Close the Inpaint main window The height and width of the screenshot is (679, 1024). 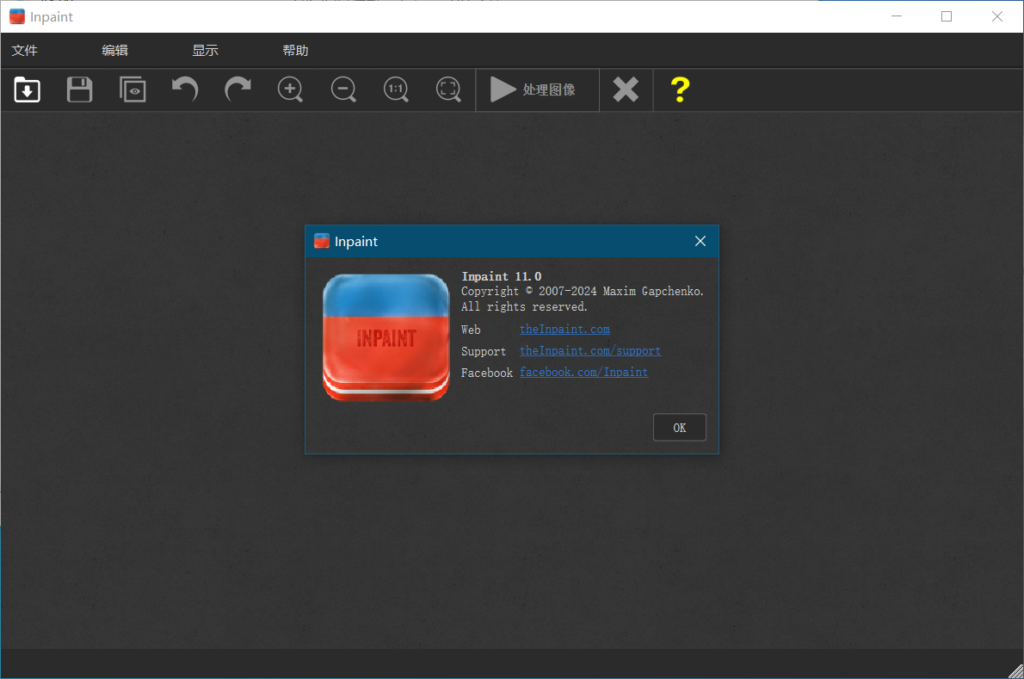click(x=997, y=16)
